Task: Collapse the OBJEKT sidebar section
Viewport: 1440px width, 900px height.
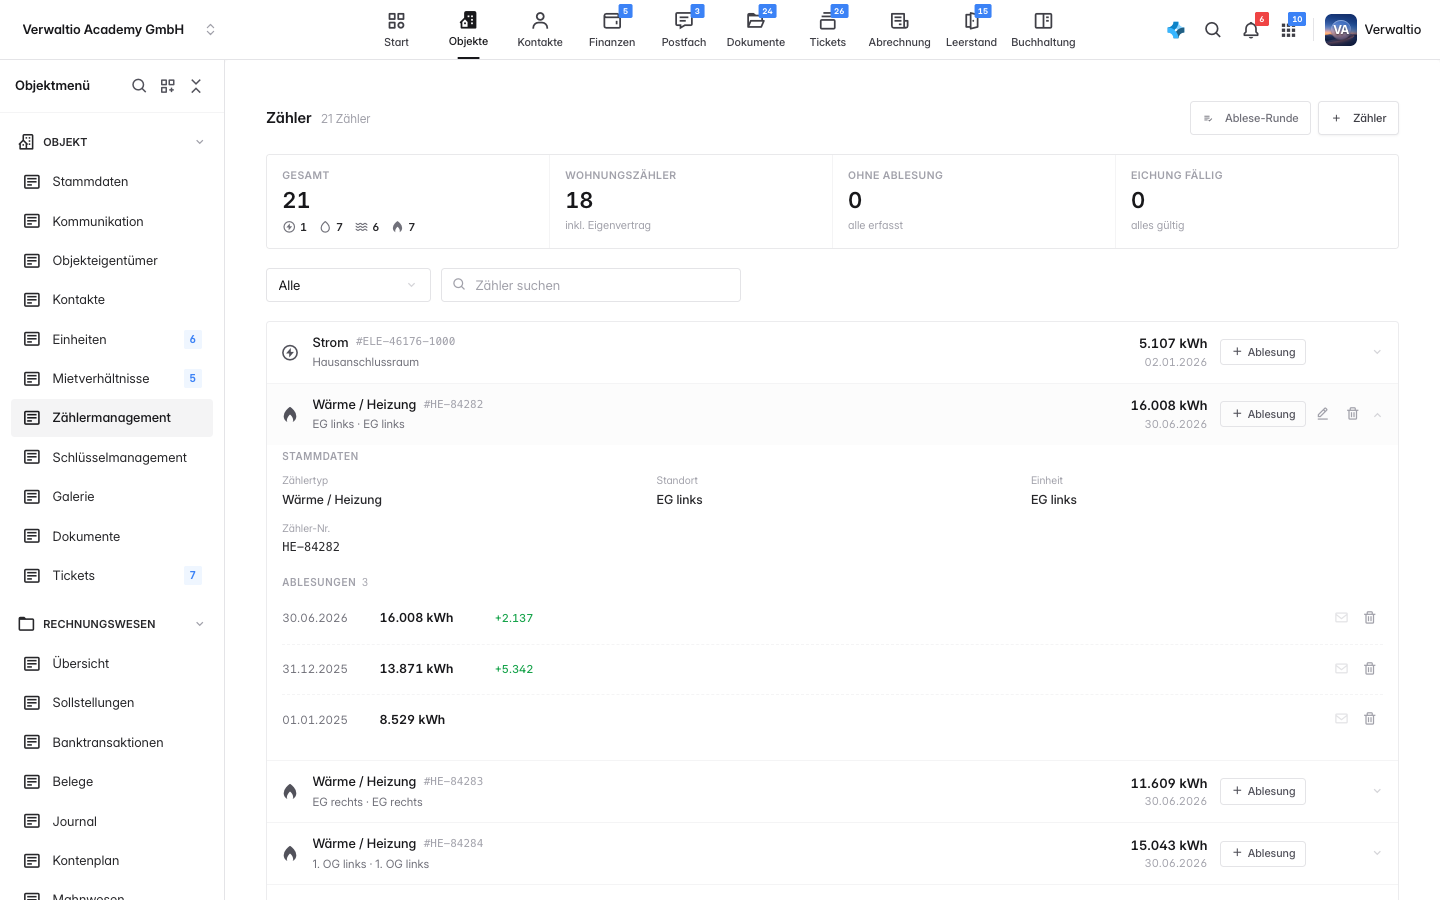Action: tap(200, 142)
